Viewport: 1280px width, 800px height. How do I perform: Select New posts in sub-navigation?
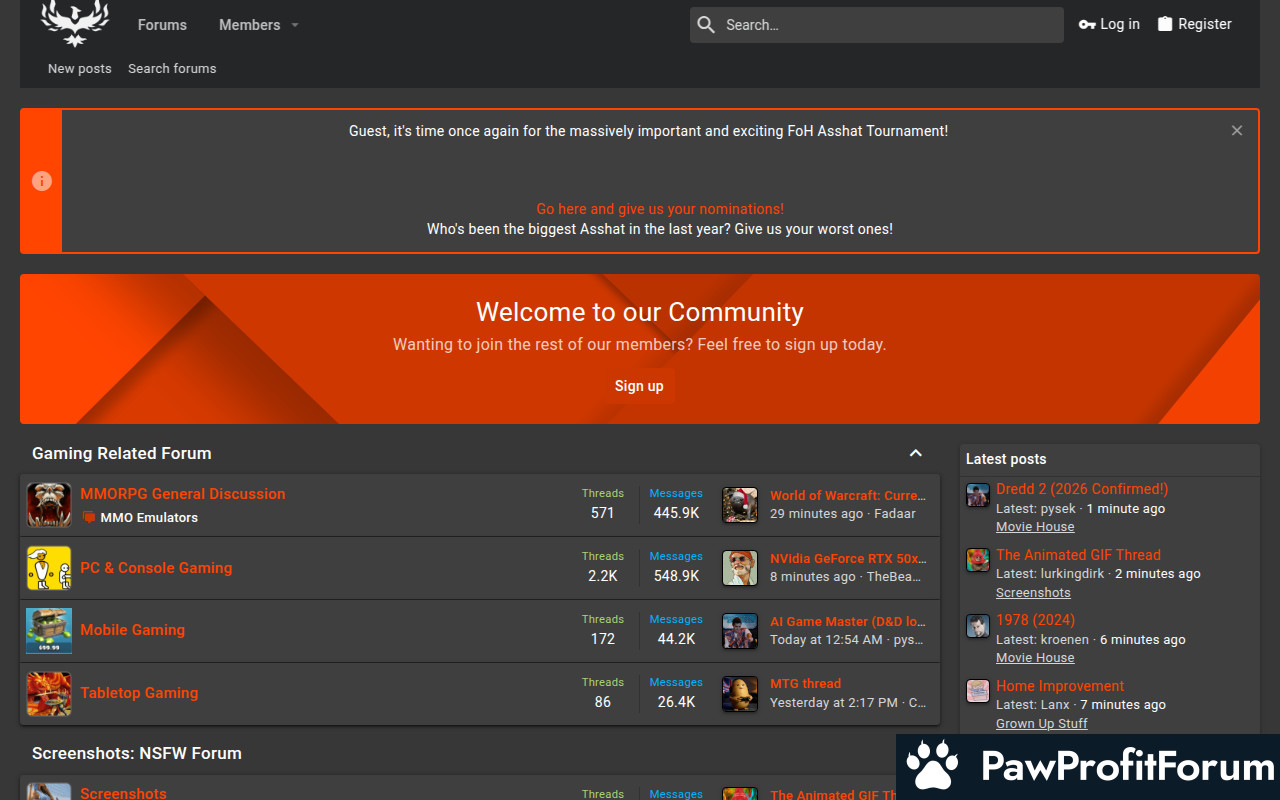pos(80,69)
